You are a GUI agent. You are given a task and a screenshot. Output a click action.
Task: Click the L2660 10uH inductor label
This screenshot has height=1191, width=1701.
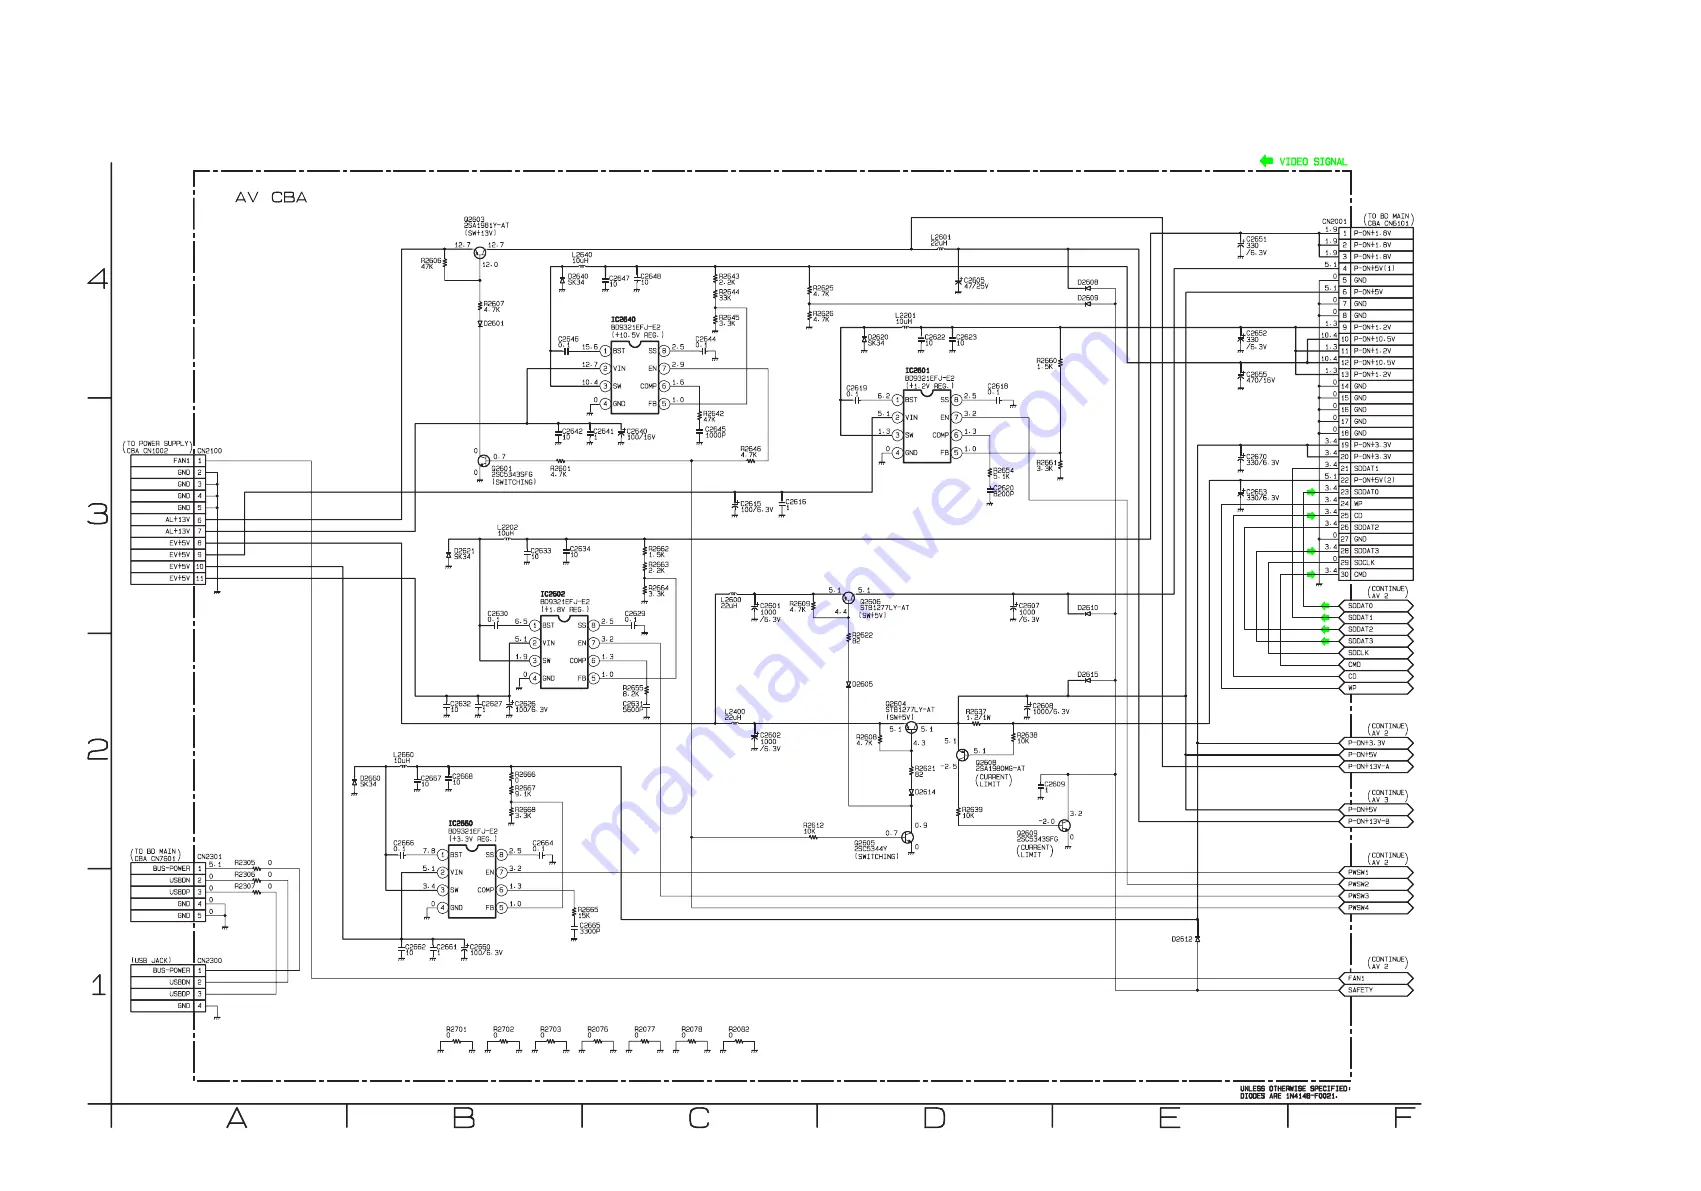[x=403, y=758]
